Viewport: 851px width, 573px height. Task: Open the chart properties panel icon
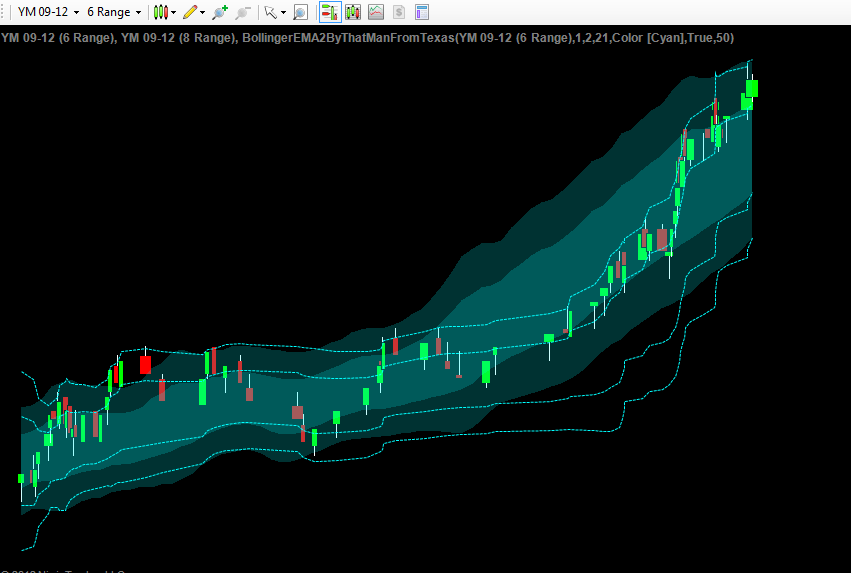point(422,12)
